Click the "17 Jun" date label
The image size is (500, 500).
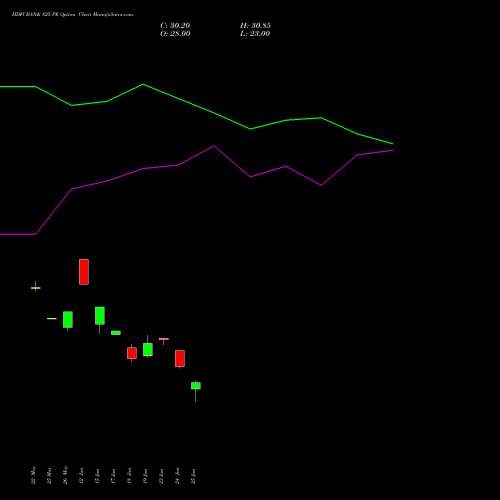click(x=113, y=476)
